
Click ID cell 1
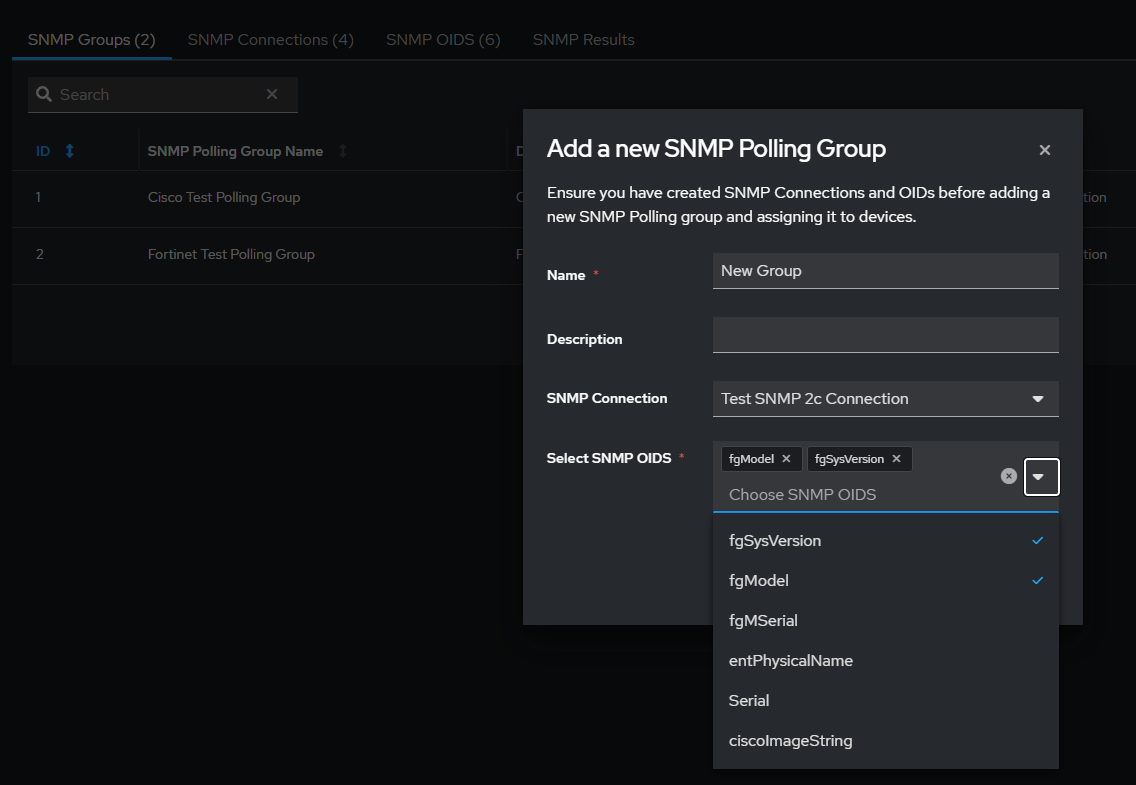tap(38, 197)
